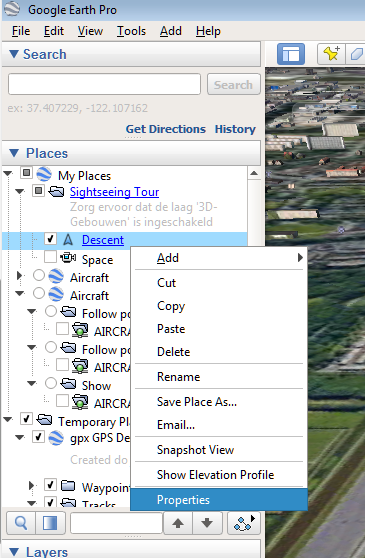Collapse the gpx GPS Device node
This screenshot has width=365, height=558.
(20, 437)
